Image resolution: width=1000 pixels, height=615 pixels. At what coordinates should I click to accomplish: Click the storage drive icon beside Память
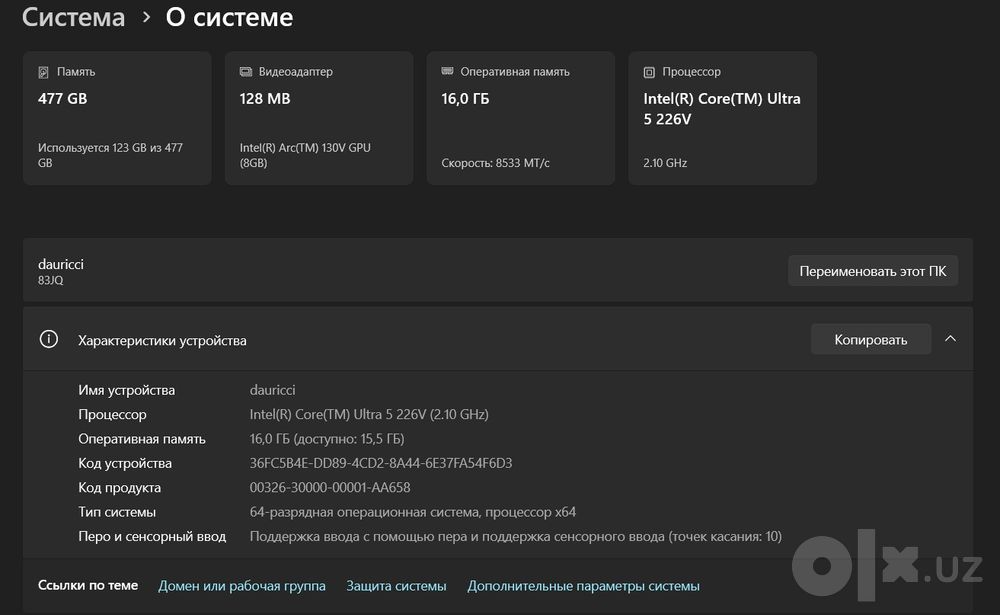click(x=43, y=72)
